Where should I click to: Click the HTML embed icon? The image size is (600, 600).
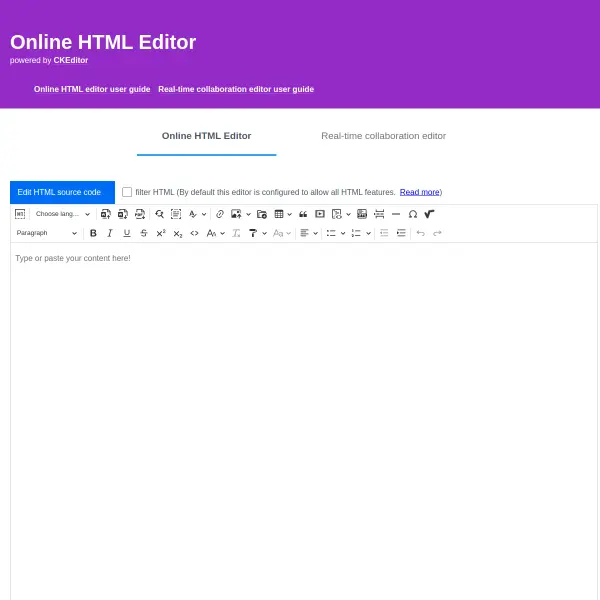[362, 214]
